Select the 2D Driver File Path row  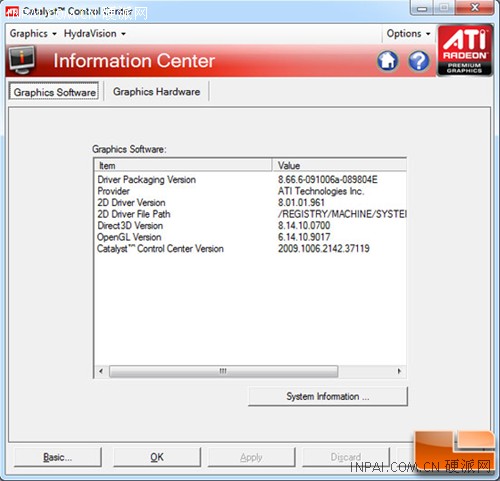[251, 214]
